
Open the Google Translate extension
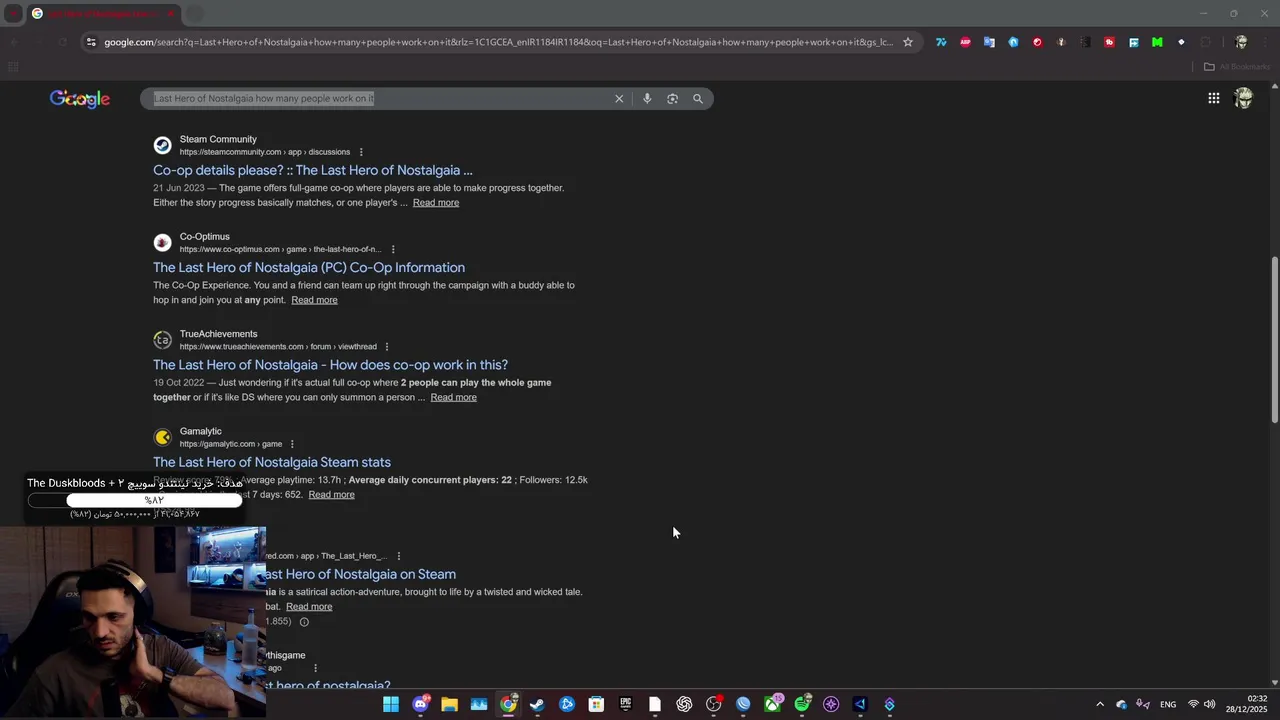tap(989, 42)
